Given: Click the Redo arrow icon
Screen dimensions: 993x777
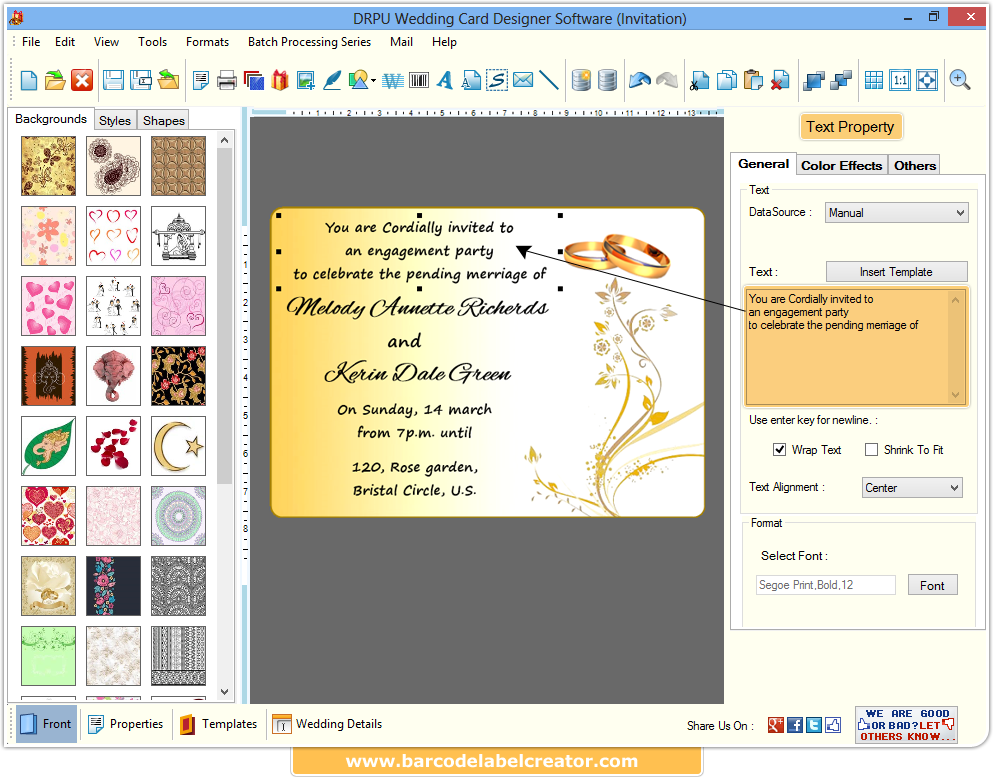Looking at the screenshot, I should pyautogui.click(x=667, y=80).
